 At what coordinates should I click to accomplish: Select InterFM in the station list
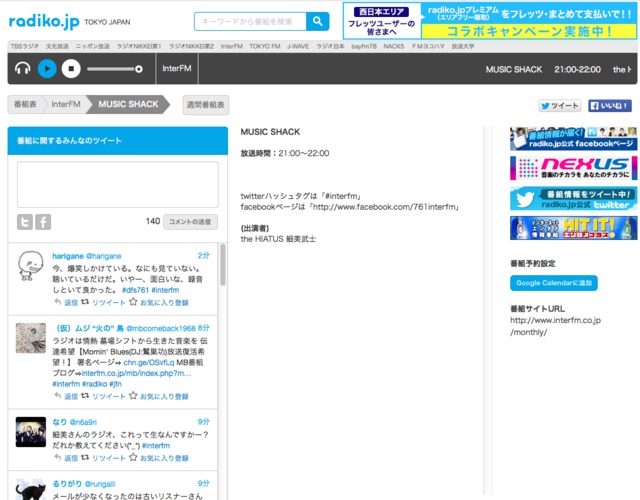231,46
